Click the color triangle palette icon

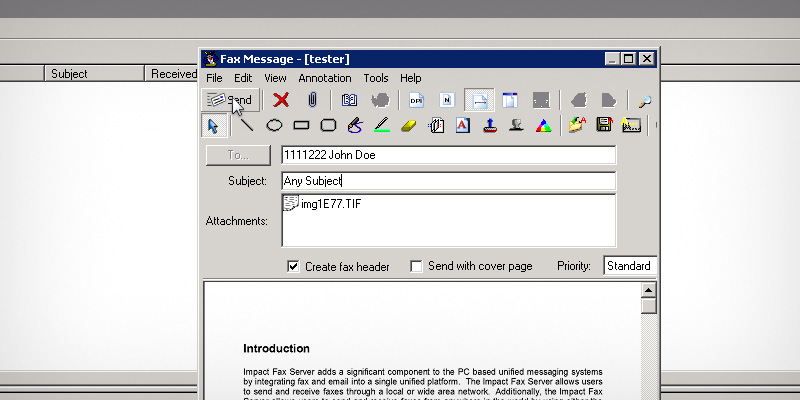(x=543, y=126)
